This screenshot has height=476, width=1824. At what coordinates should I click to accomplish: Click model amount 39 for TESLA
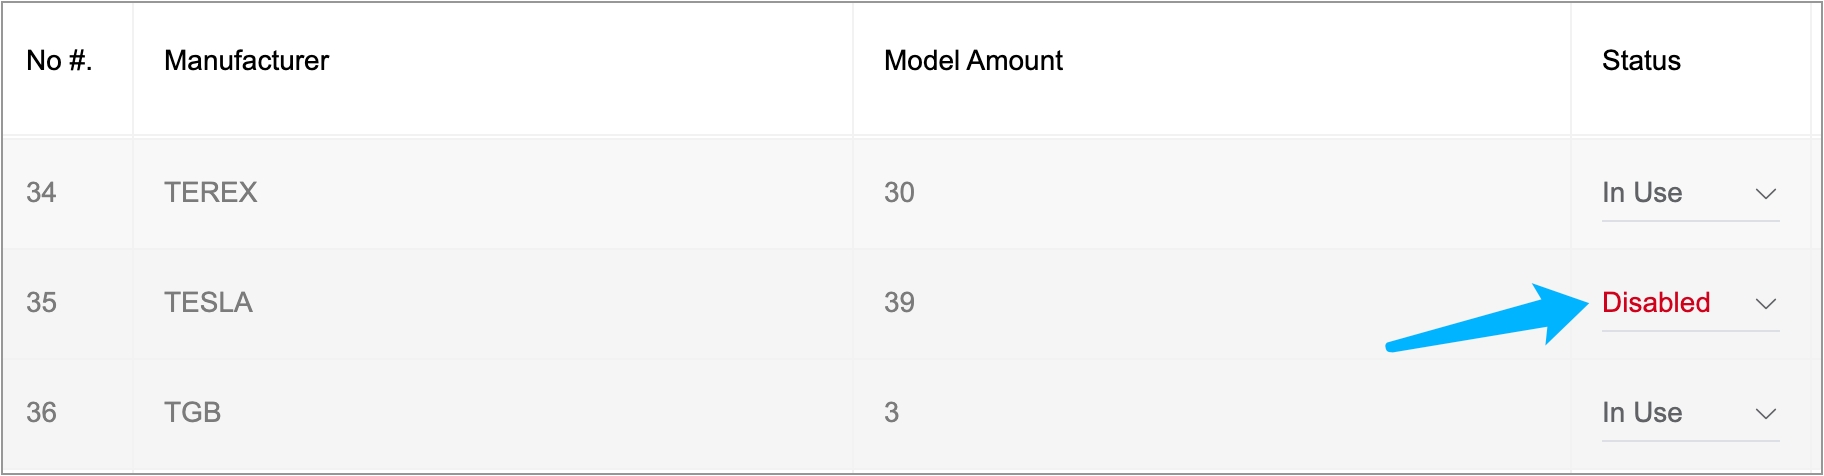click(x=899, y=303)
